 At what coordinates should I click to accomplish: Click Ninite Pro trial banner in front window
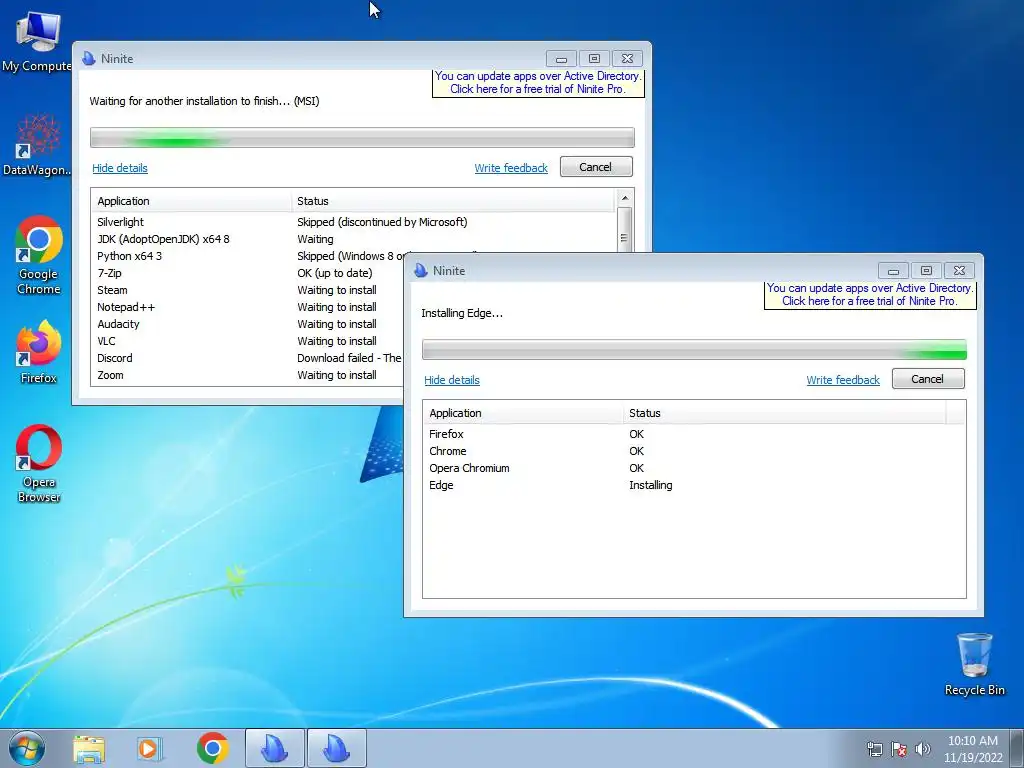[870, 295]
